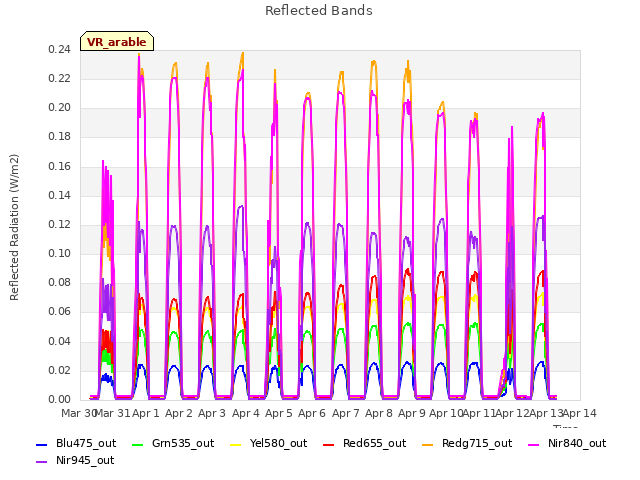Click the Apr 9 x-axis tick label
This screenshot has width=640, height=480.
tap(412, 413)
